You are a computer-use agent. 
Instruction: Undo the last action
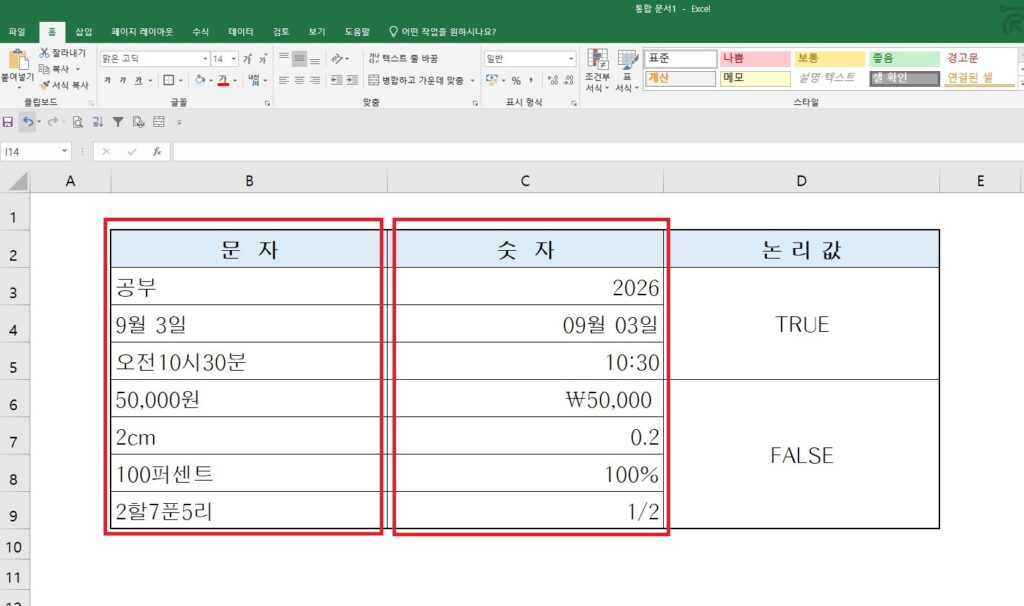[27, 121]
